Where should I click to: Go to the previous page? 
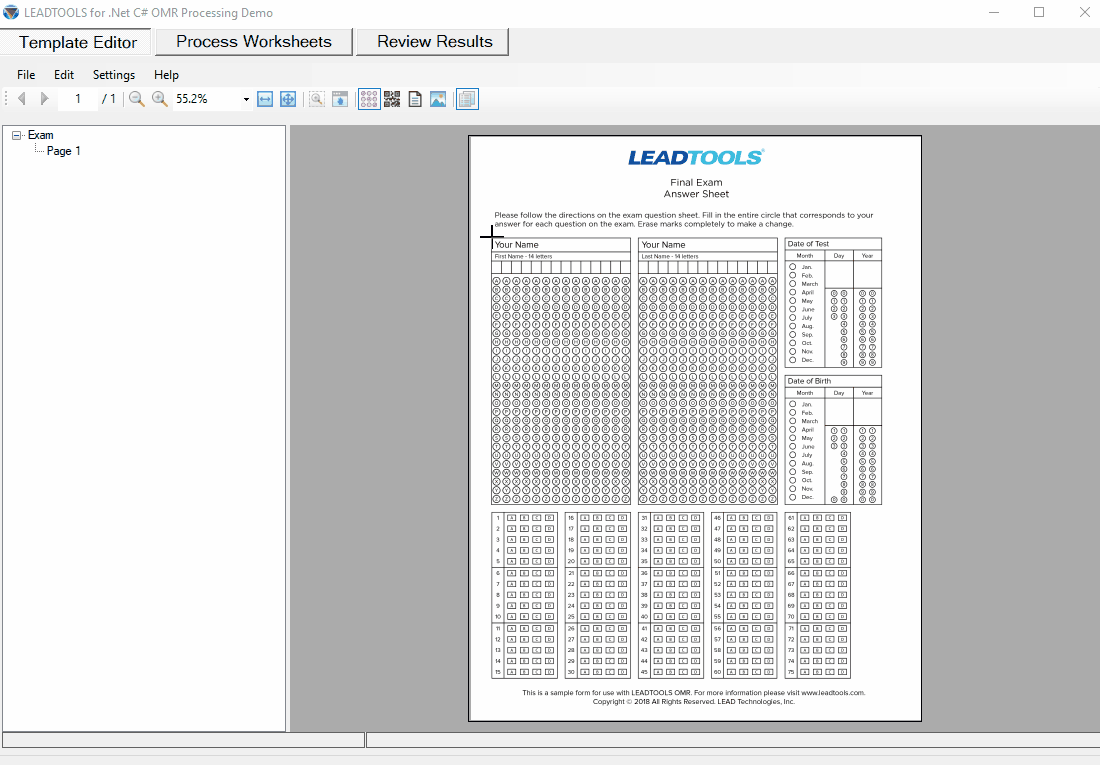point(21,98)
